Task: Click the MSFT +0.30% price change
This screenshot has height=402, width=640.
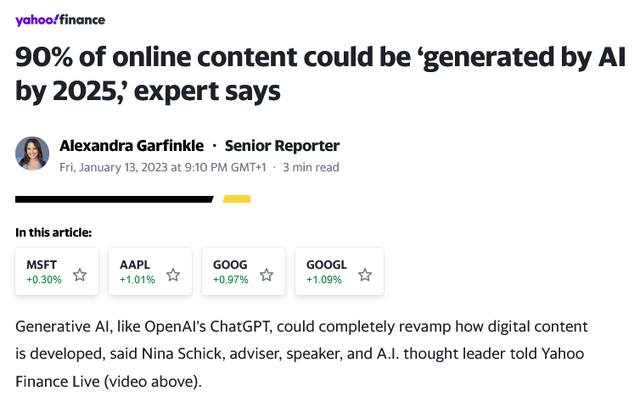Action: click(x=44, y=280)
